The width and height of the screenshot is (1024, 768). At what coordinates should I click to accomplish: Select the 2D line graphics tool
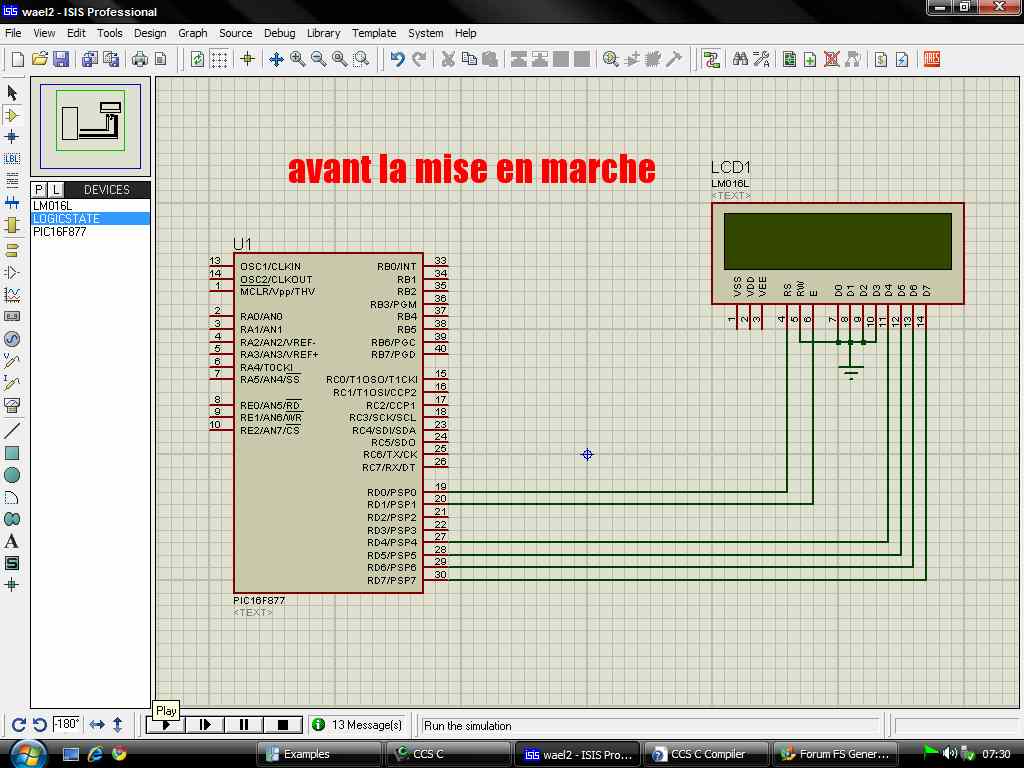(x=12, y=430)
